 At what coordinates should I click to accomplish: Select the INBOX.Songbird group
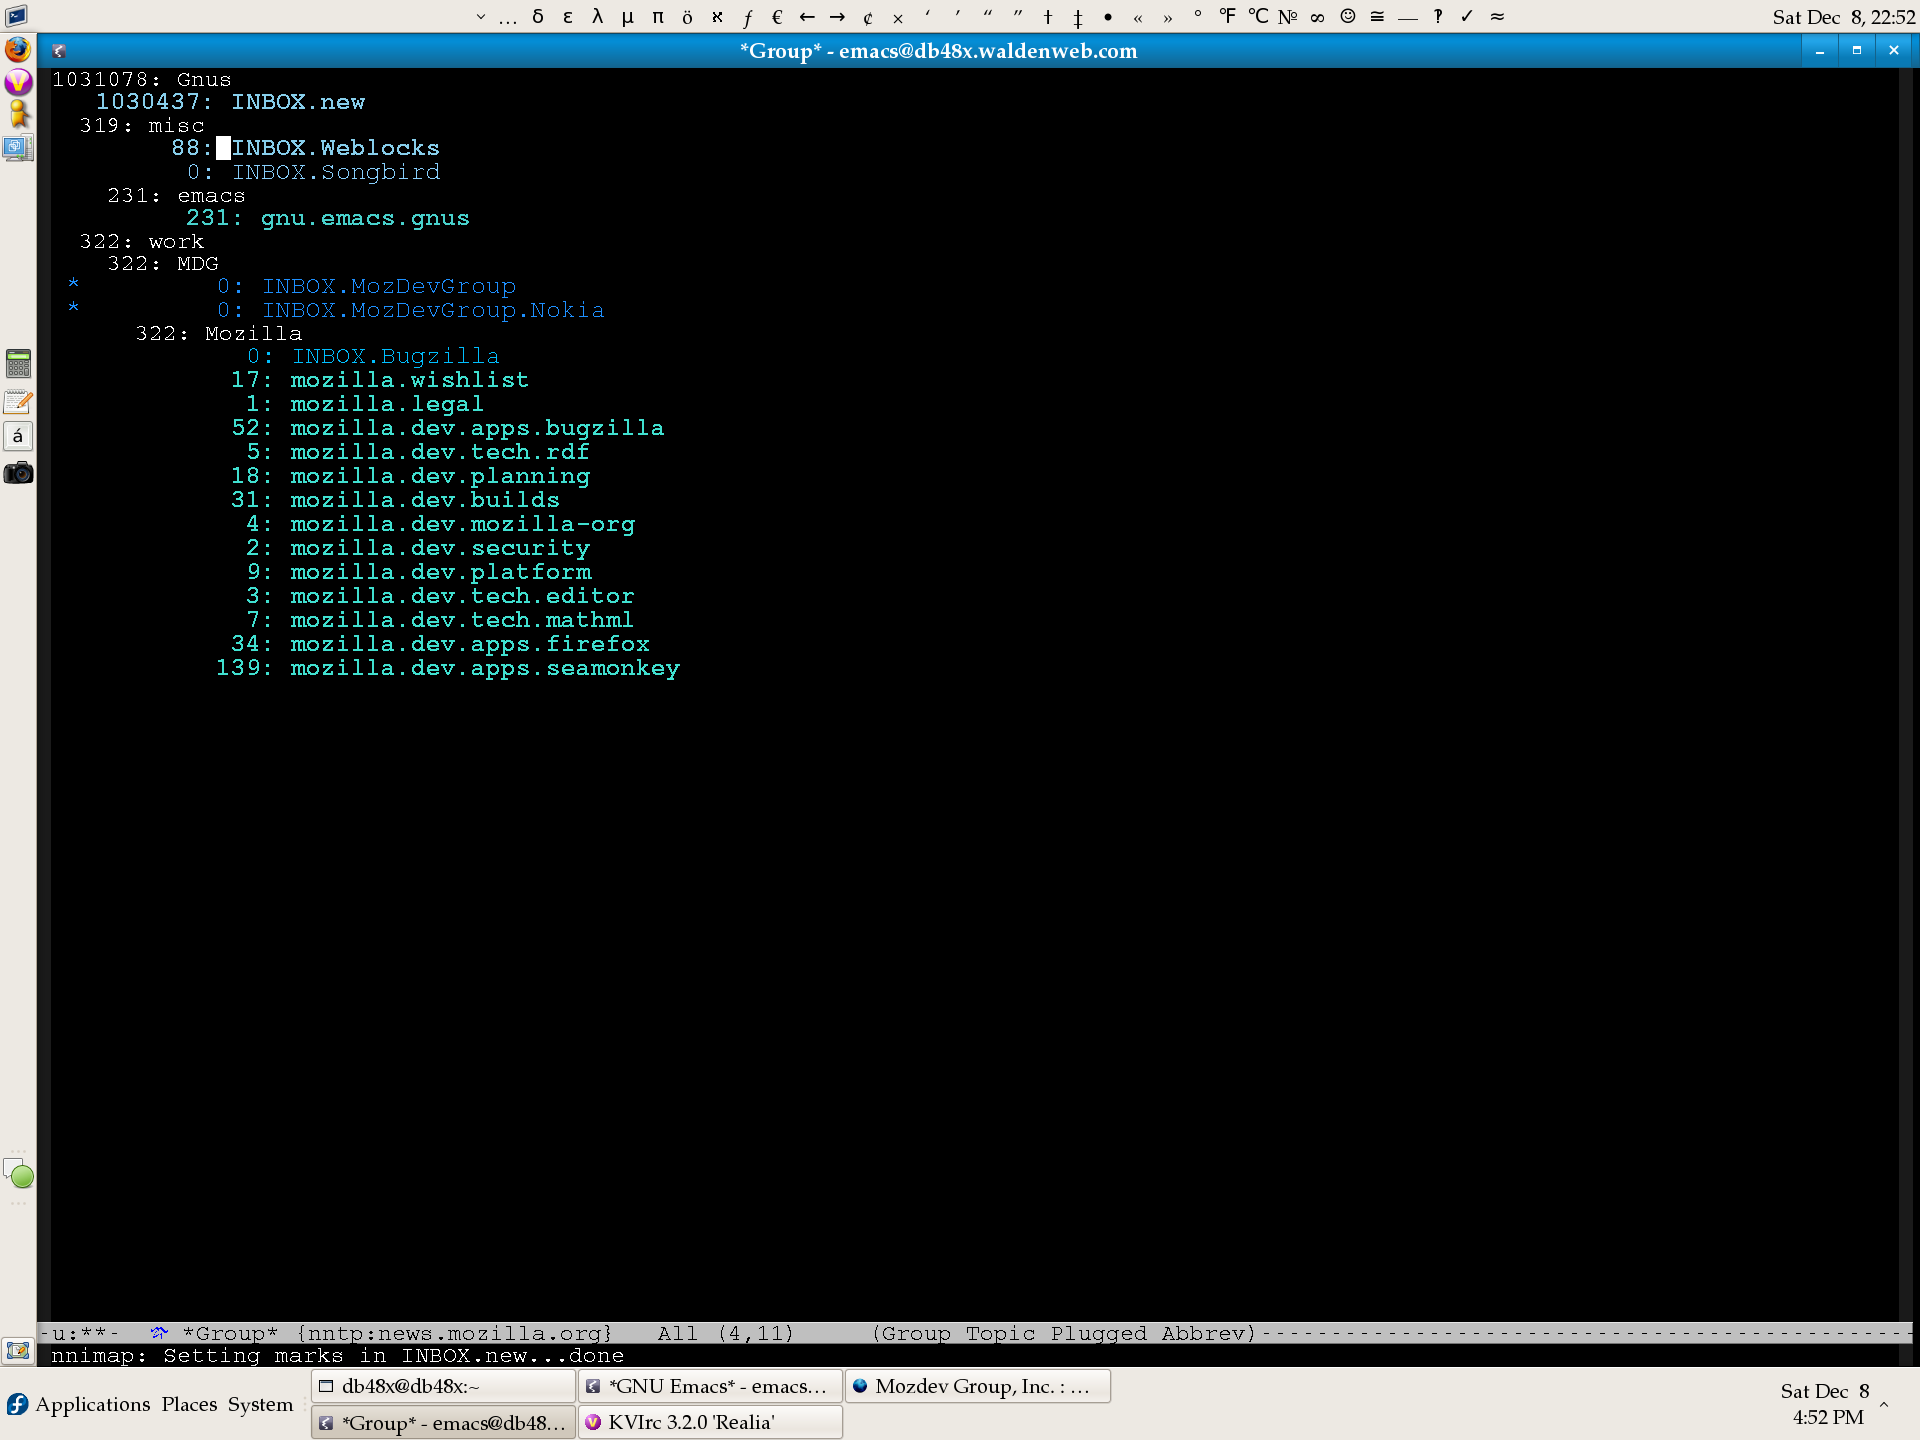(314, 172)
